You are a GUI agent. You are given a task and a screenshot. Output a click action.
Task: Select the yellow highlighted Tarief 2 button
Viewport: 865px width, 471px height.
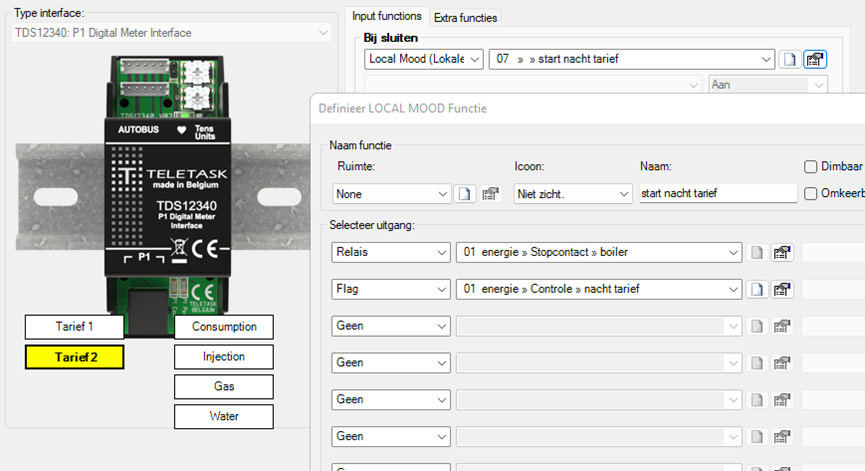[x=74, y=357]
